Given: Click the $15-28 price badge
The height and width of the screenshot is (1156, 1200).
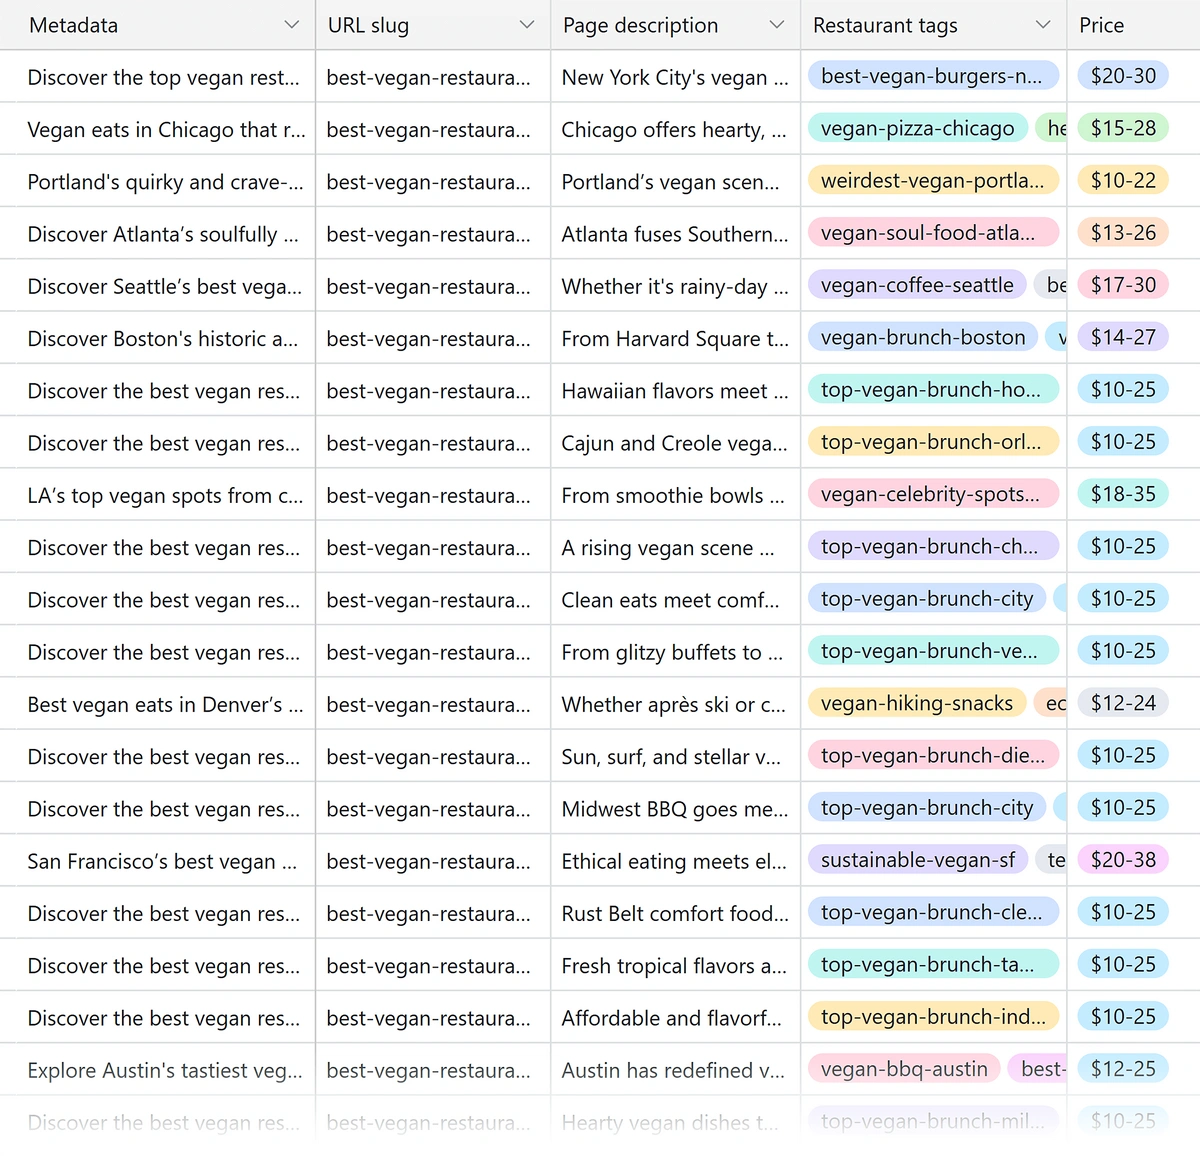Looking at the screenshot, I should pyautogui.click(x=1122, y=128).
